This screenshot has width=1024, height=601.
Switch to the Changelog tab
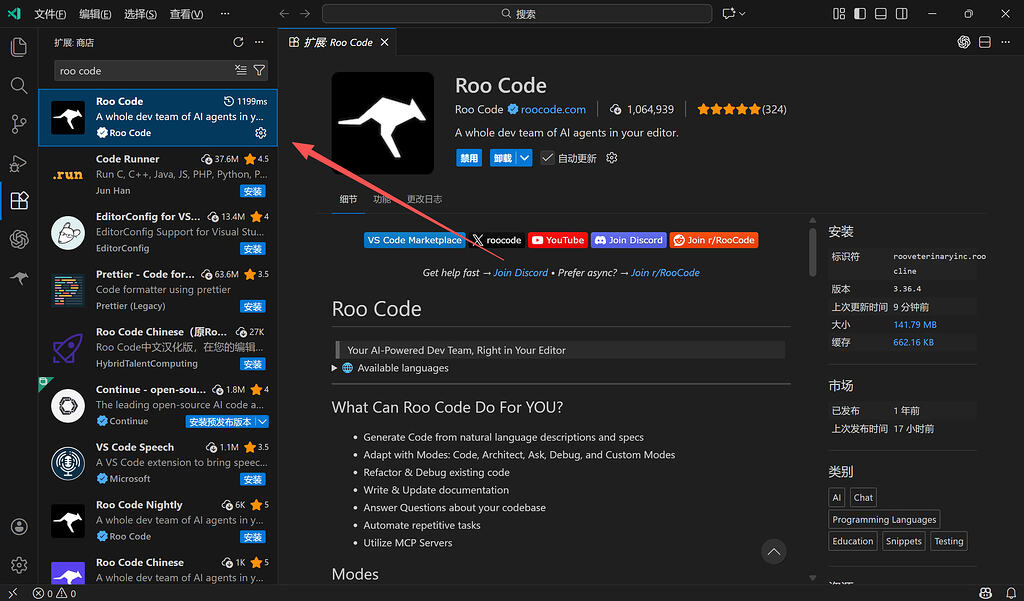point(424,199)
